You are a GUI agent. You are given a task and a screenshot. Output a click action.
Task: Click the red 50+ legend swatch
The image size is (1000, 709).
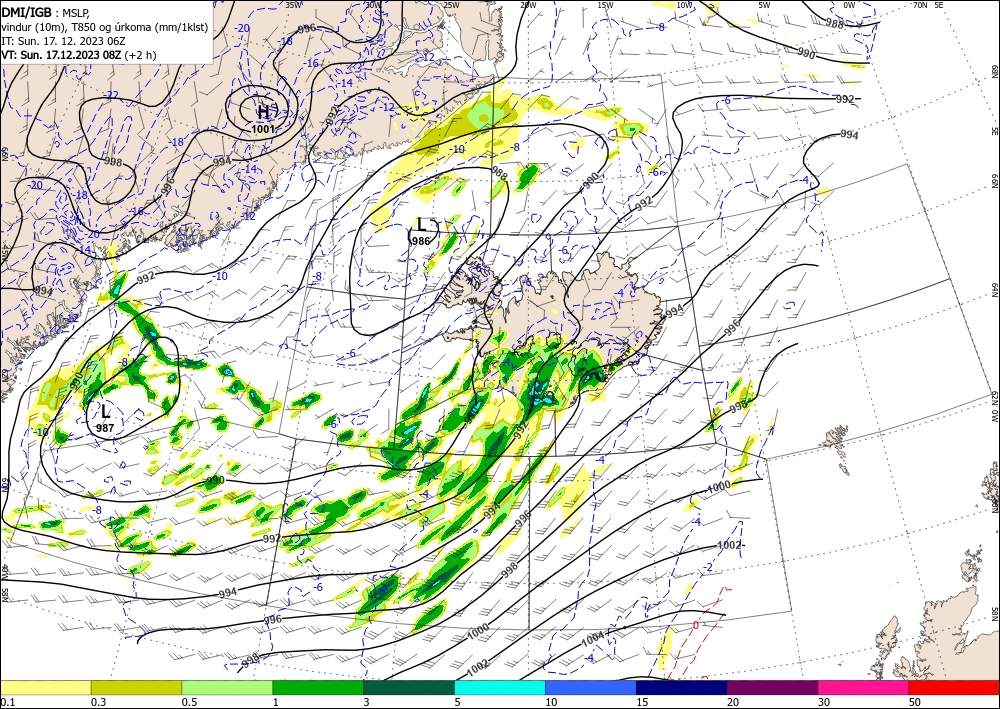click(954, 687)
